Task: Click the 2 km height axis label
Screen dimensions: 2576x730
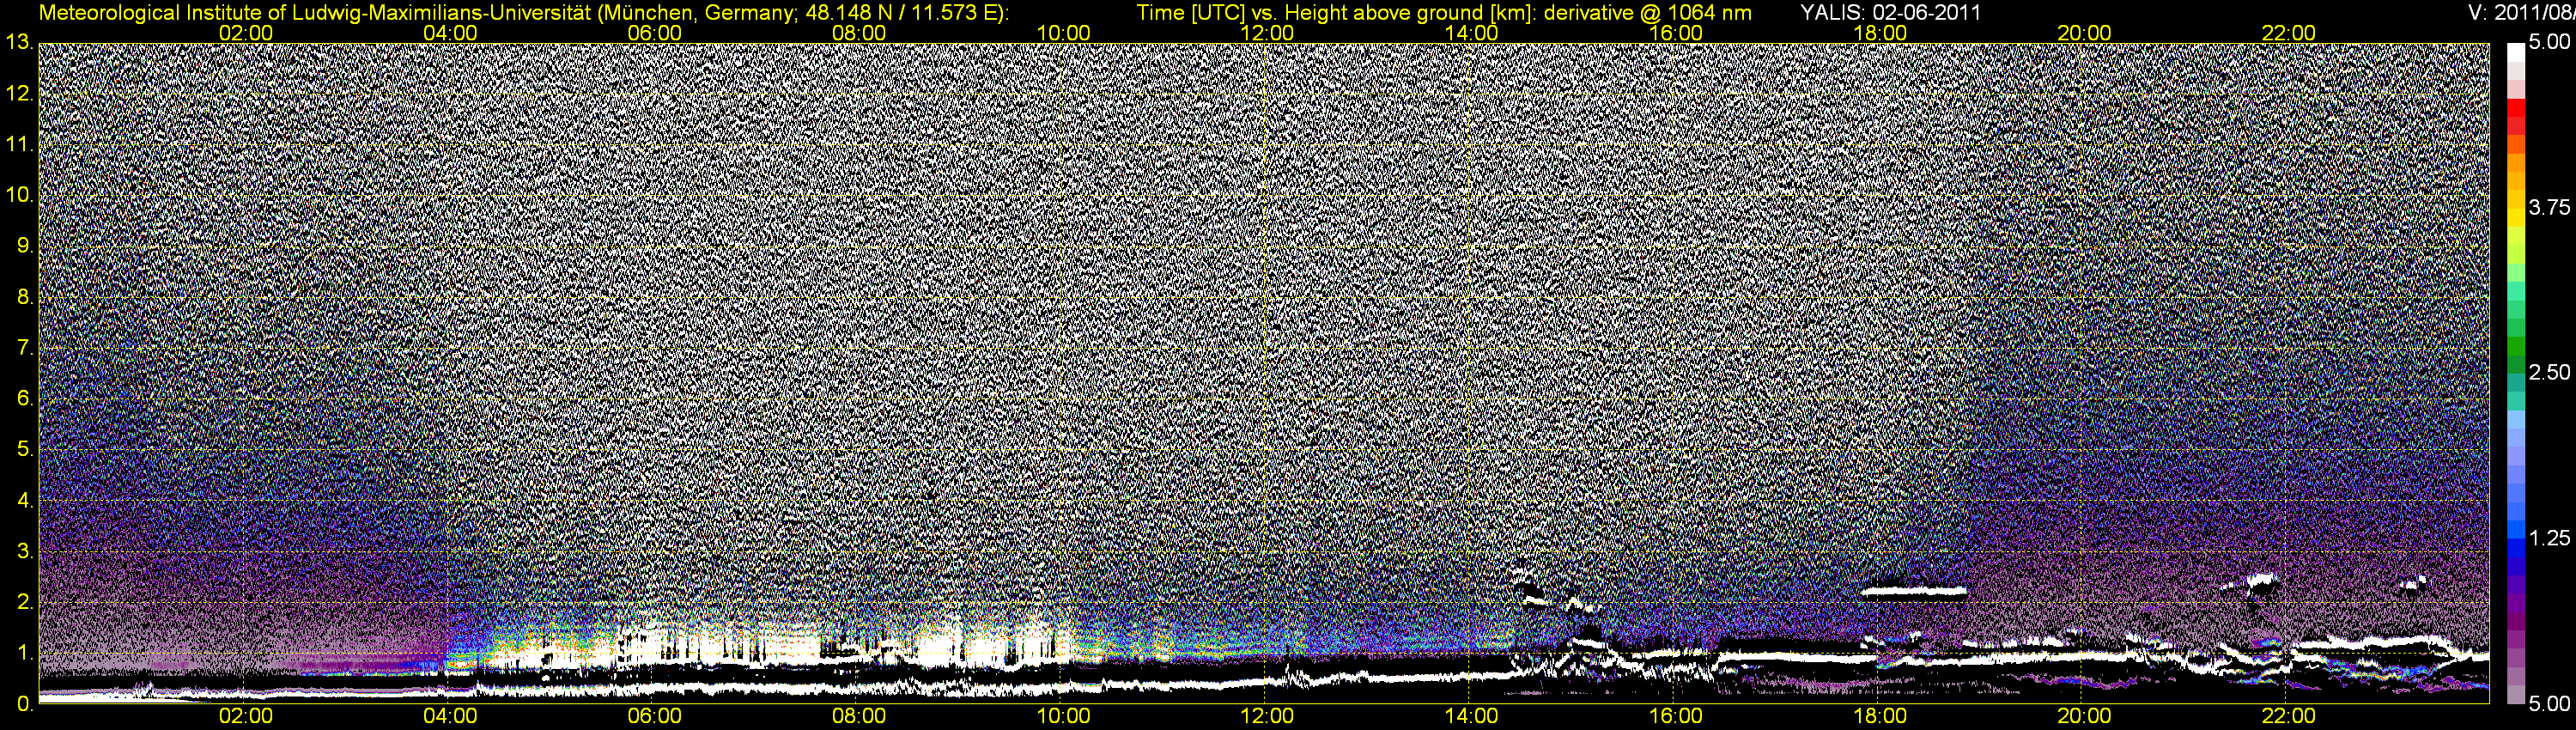Action: [x=25, y=602]
